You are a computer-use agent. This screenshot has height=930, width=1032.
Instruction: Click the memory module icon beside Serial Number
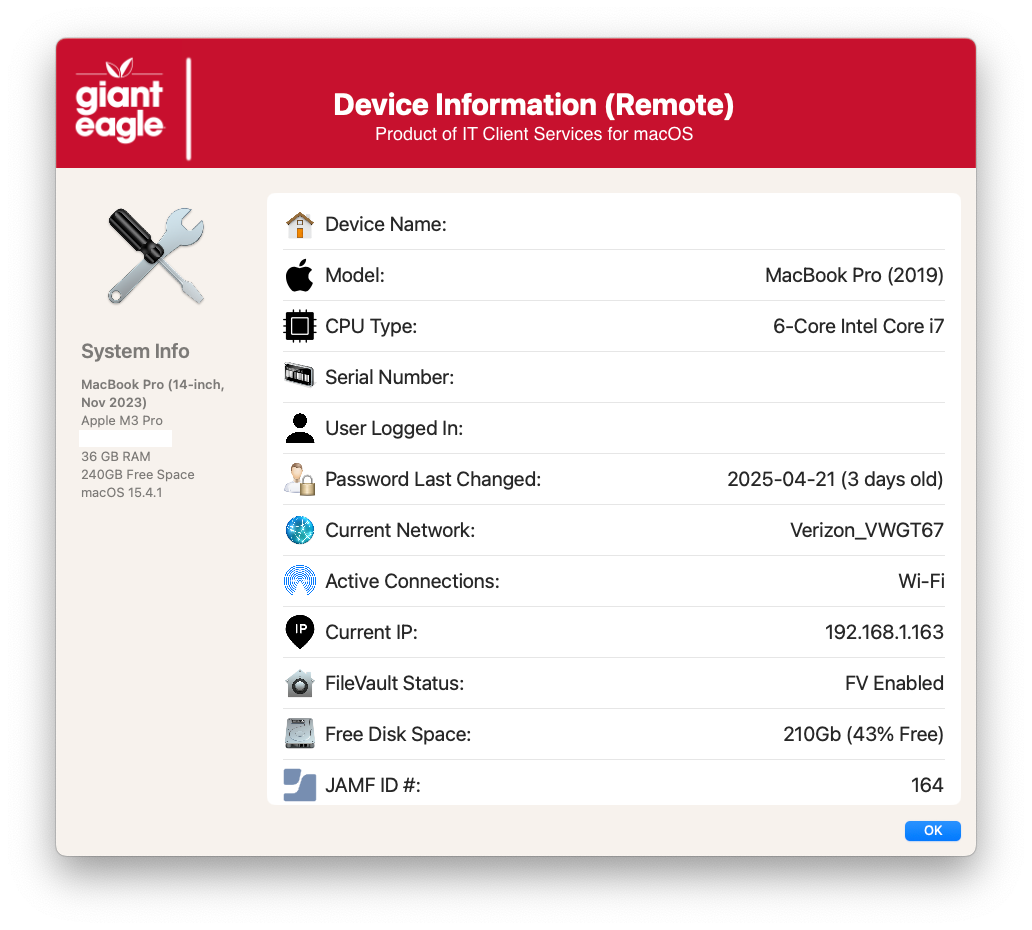coord(299,375)
